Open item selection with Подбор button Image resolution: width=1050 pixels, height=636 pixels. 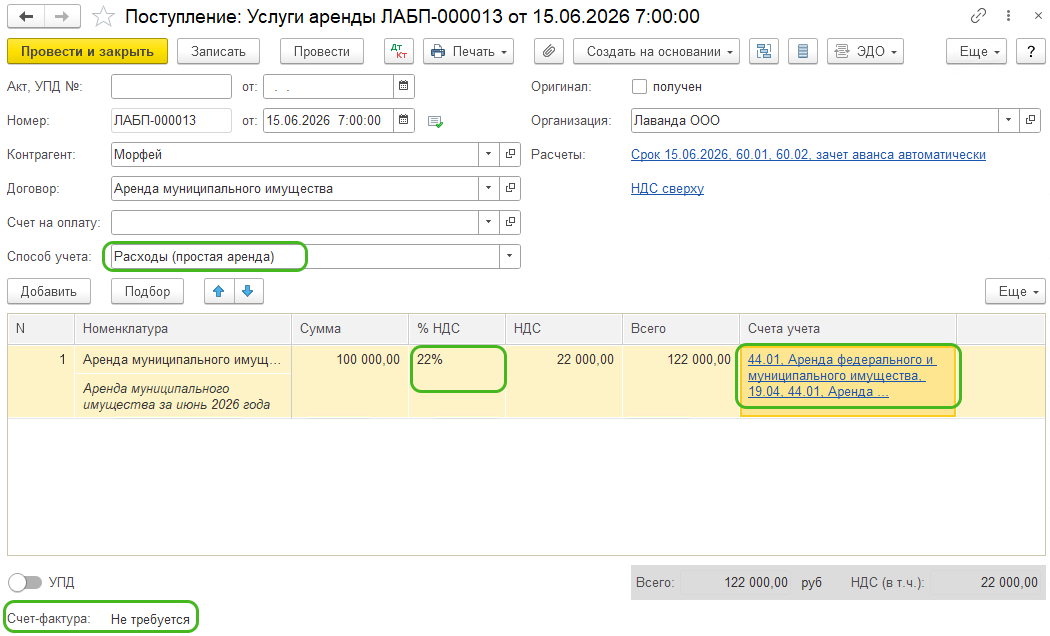(x=147, y=291)
